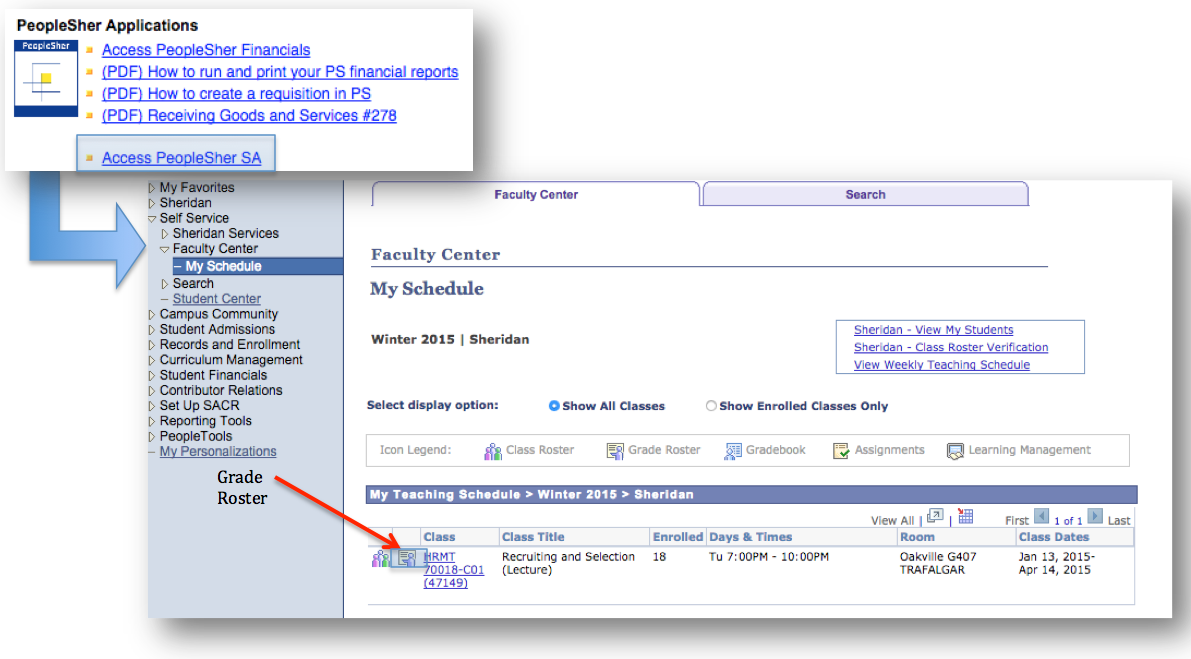
Task: Select the Show Enrolled Classes Only option
Action: point(711,406)
